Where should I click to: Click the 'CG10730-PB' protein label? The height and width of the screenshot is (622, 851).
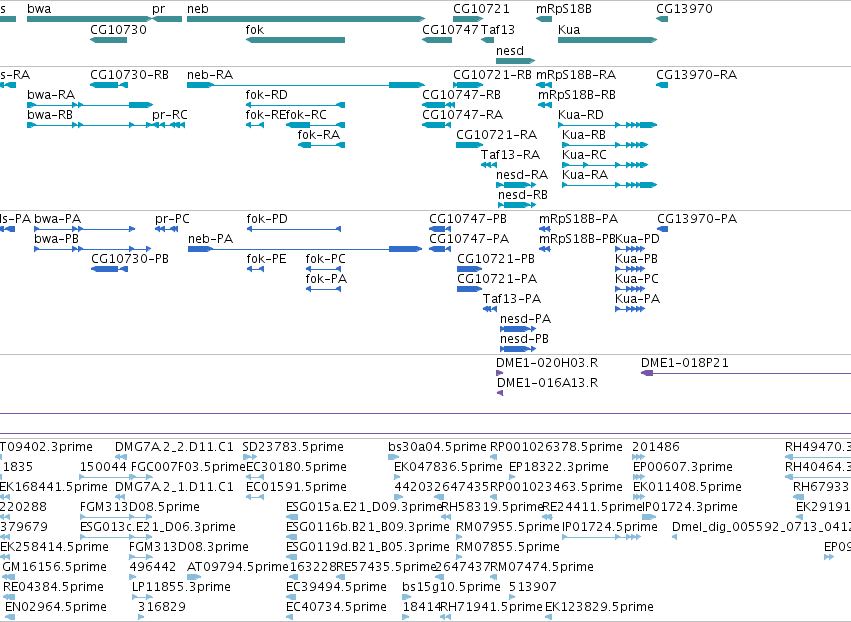[130, 259]
